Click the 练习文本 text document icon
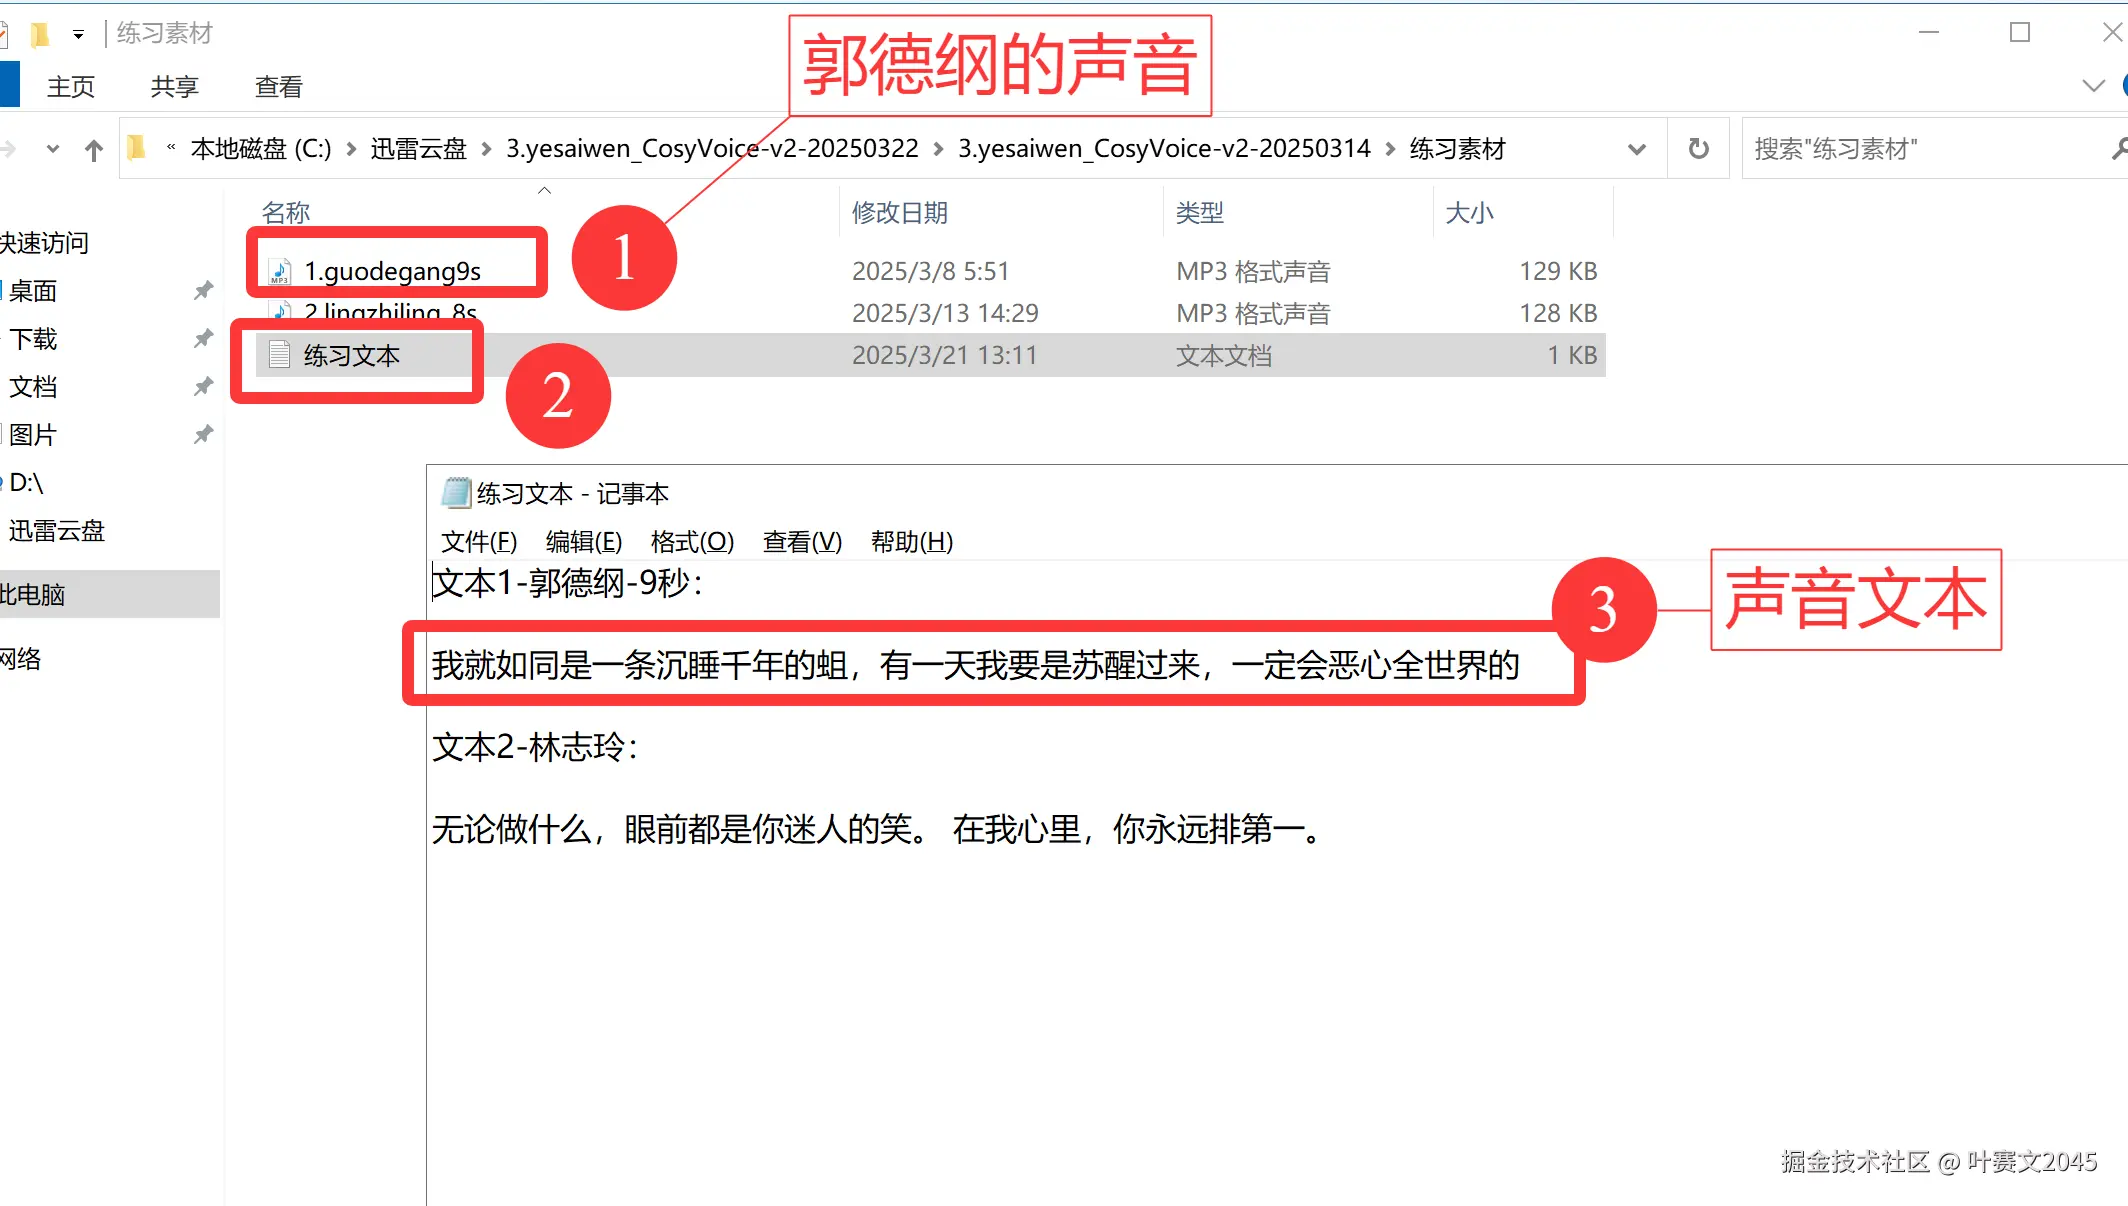This screenshot has width=2128, height=1206. coord(280,355)
